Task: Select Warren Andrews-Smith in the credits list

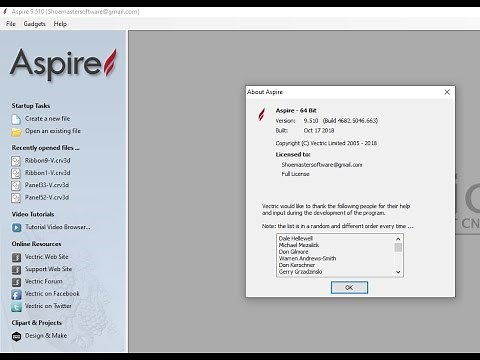Action: 307,258
